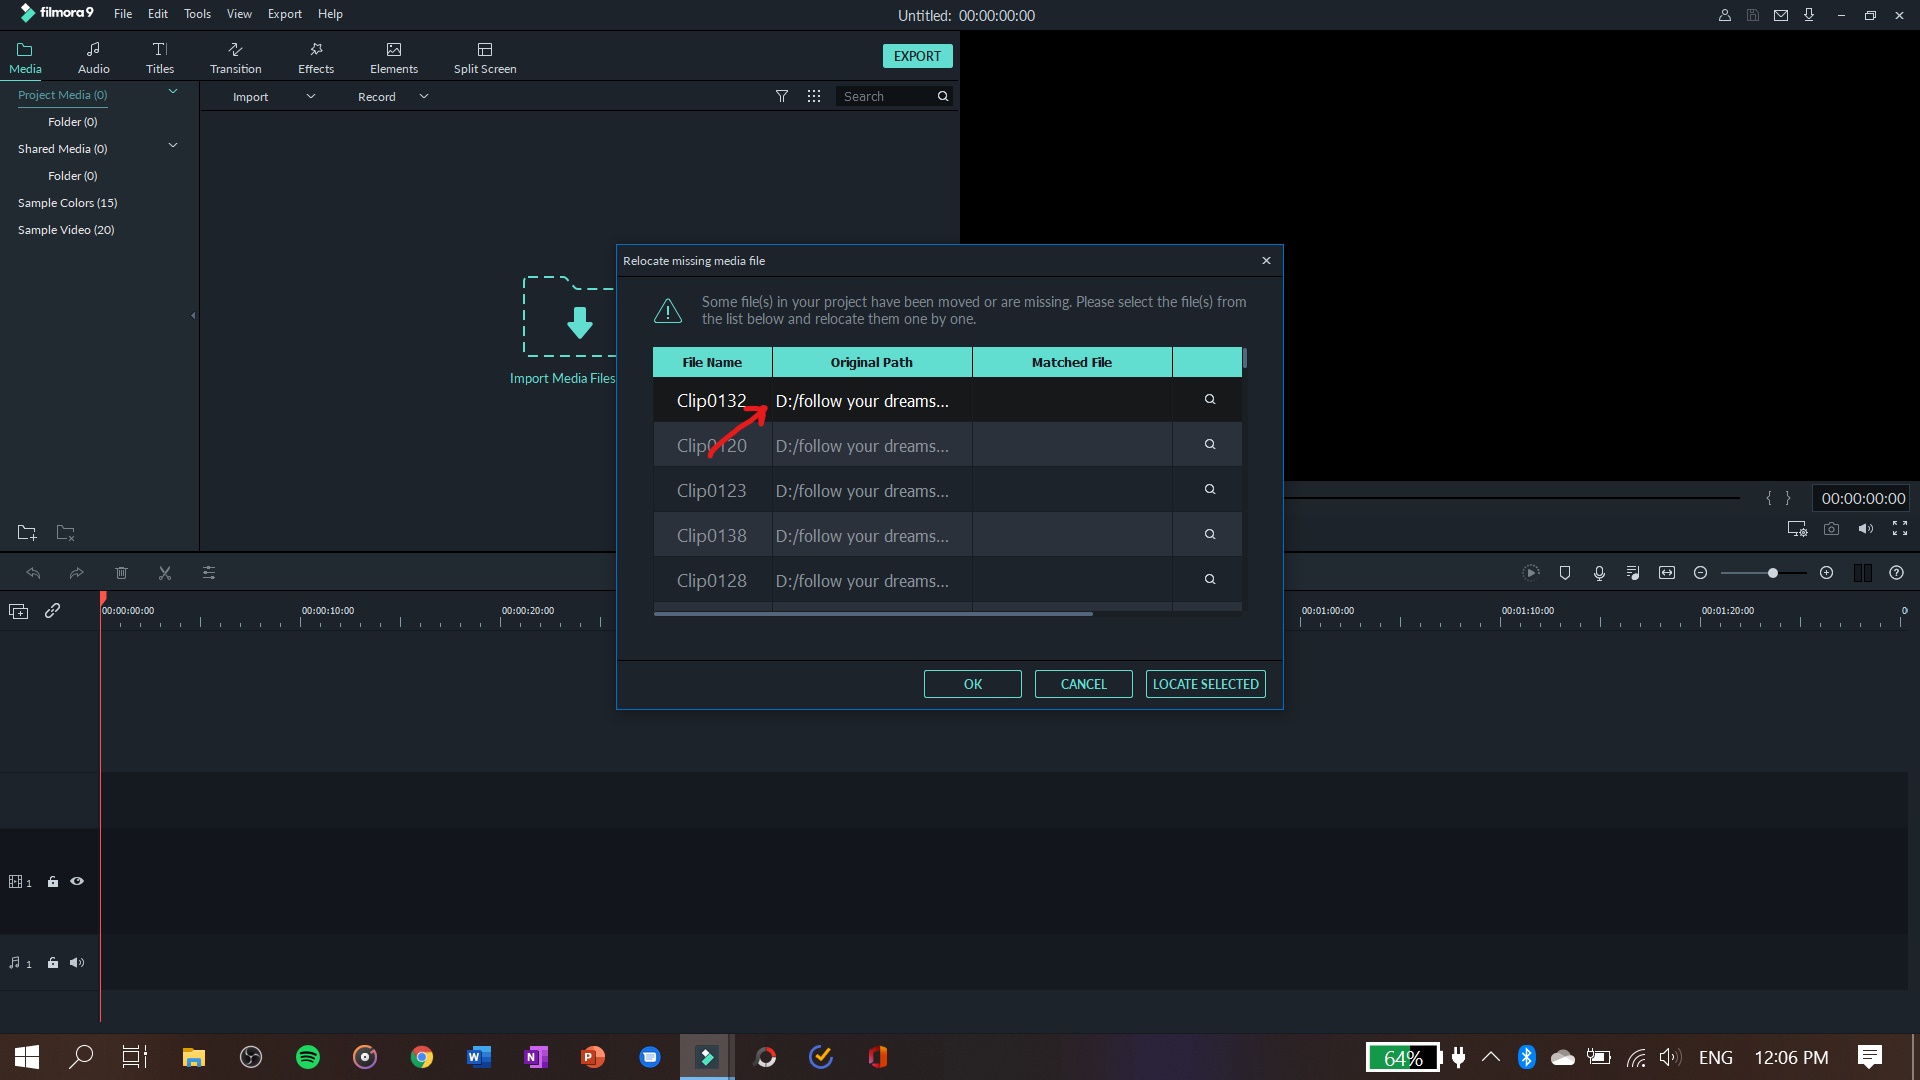
Task: Click OK in relocate dialog
Action: coord(973,684)
